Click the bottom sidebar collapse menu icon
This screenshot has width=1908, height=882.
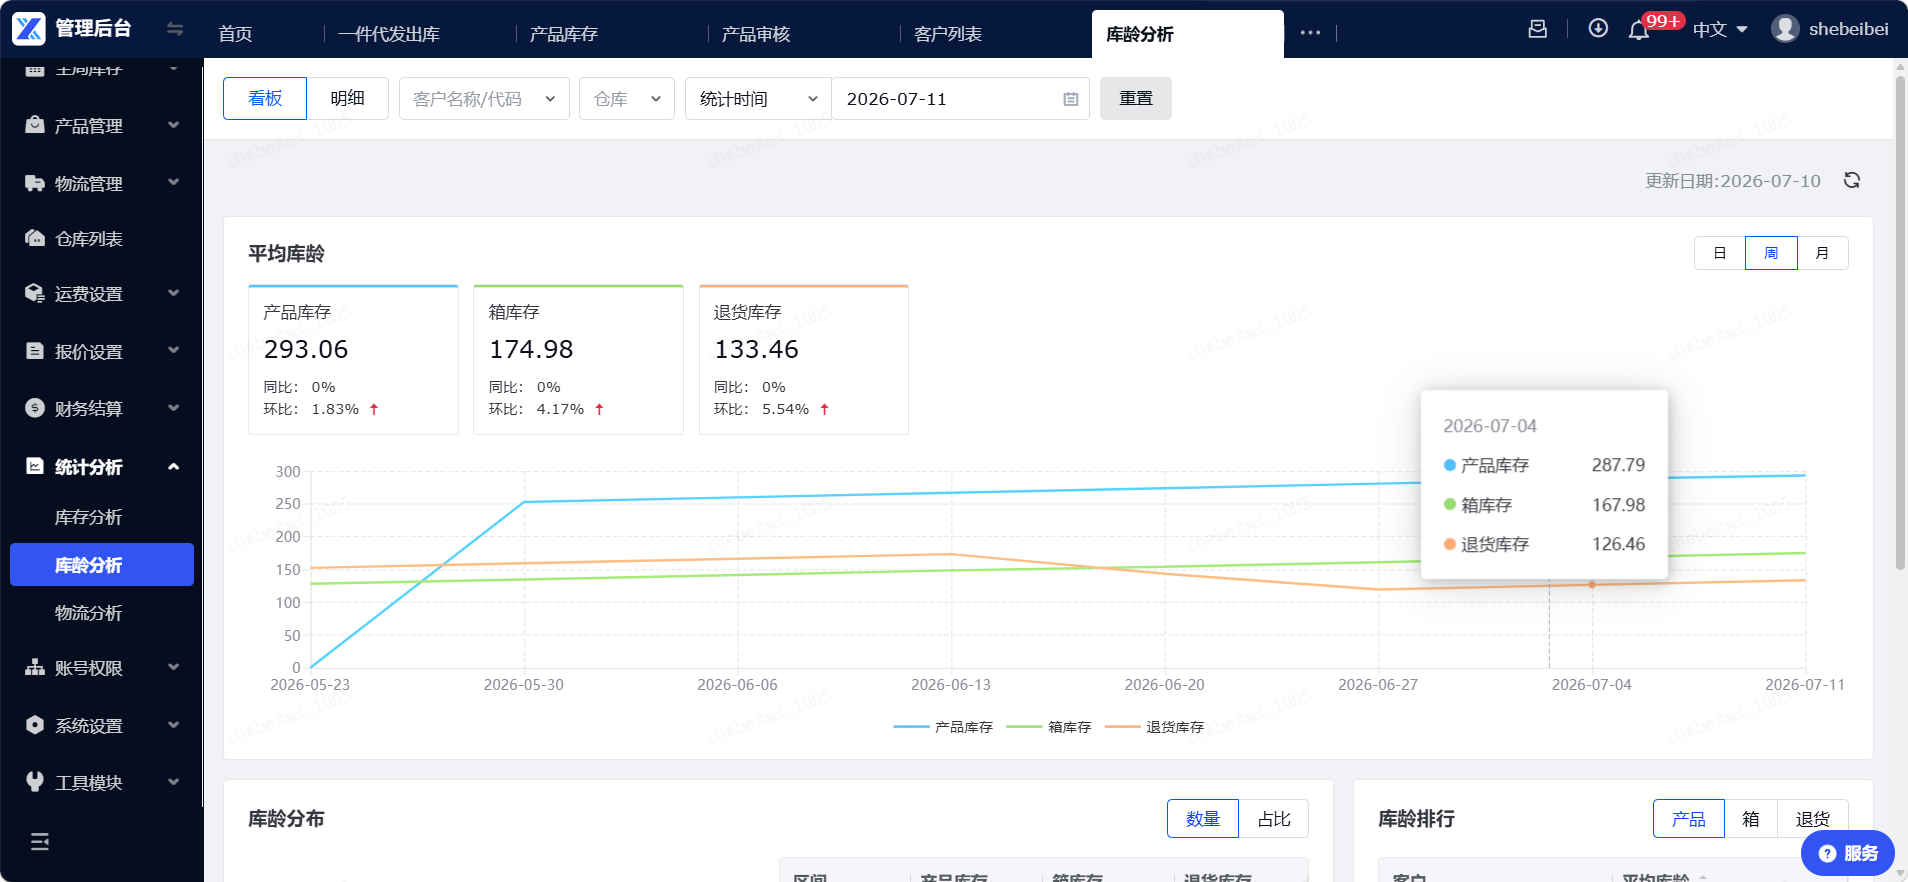point(40,842)
